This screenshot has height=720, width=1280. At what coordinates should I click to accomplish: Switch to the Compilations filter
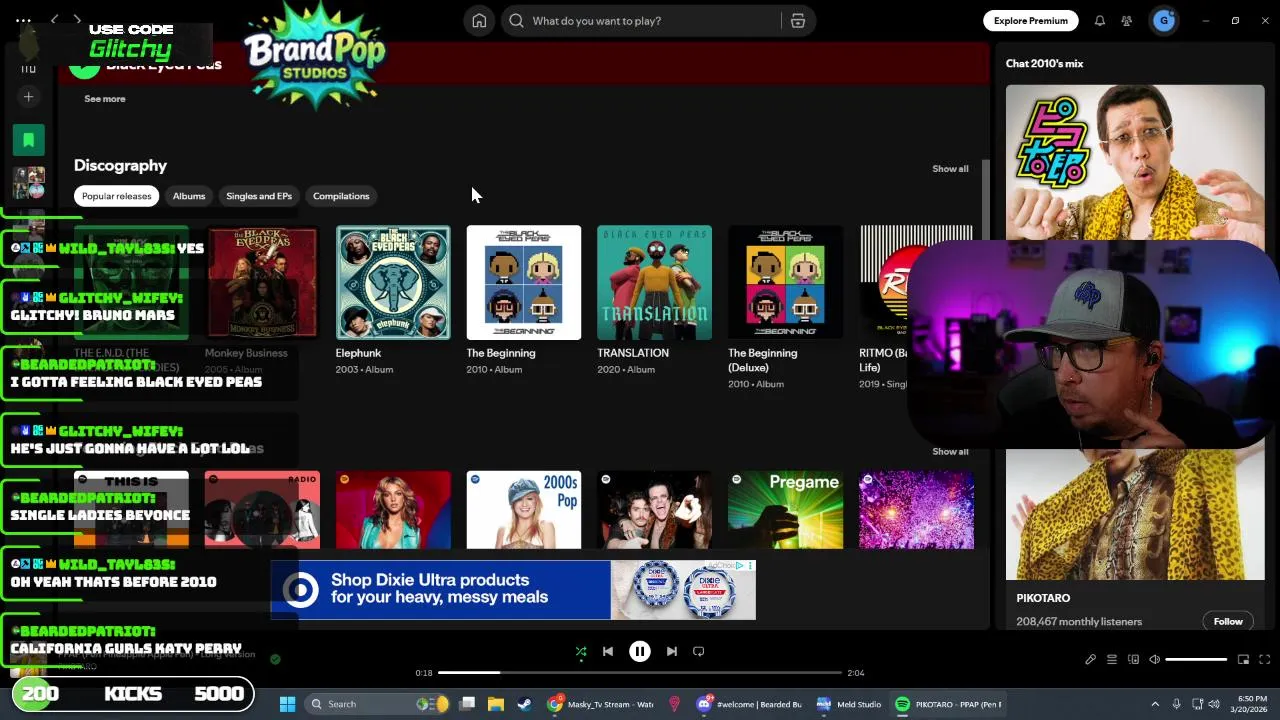341,196
